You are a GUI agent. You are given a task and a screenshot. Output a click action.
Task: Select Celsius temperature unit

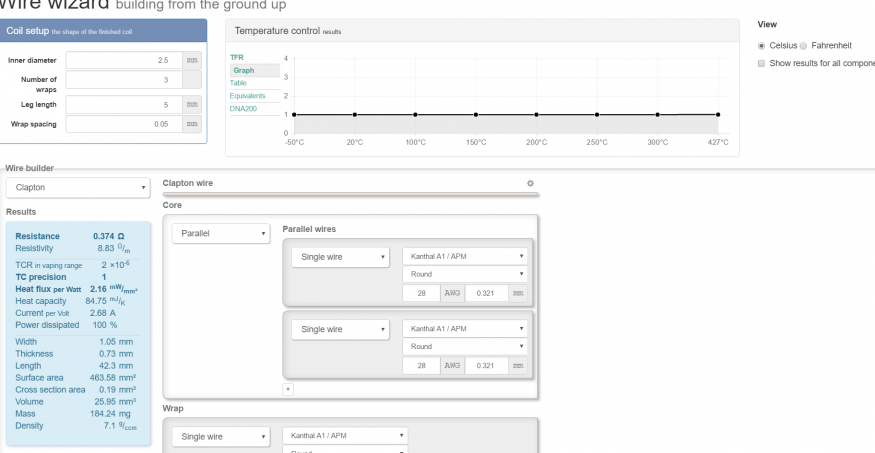pos(761,46)
